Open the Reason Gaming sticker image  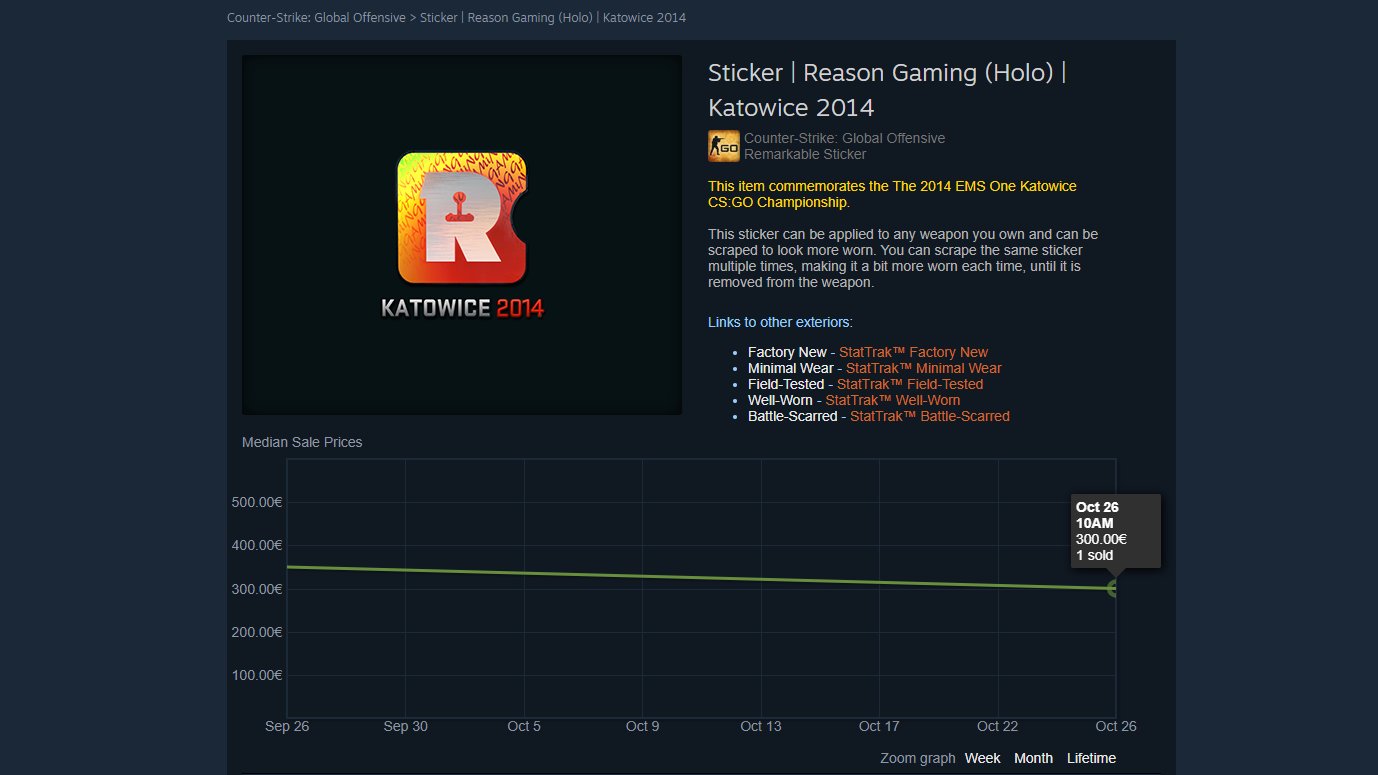click(462, 235)
